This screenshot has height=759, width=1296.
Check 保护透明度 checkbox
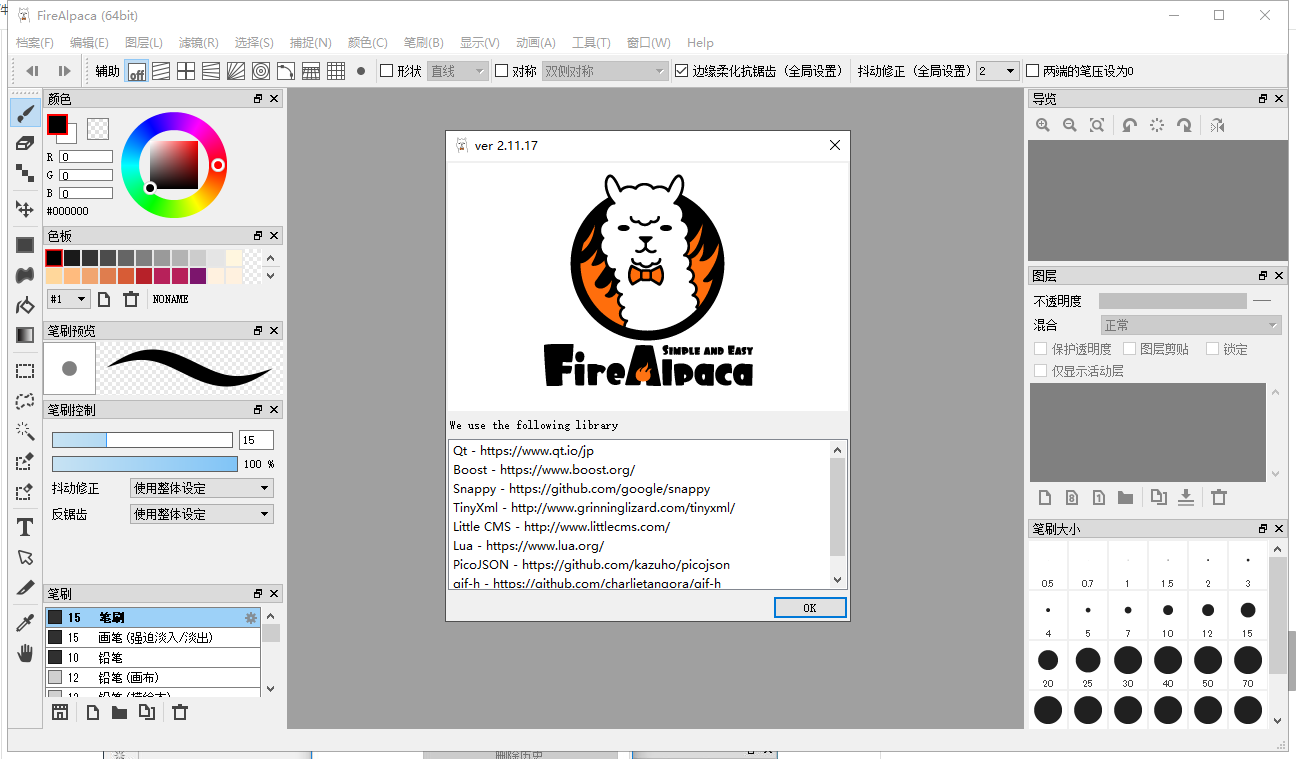click(1041, 349)
